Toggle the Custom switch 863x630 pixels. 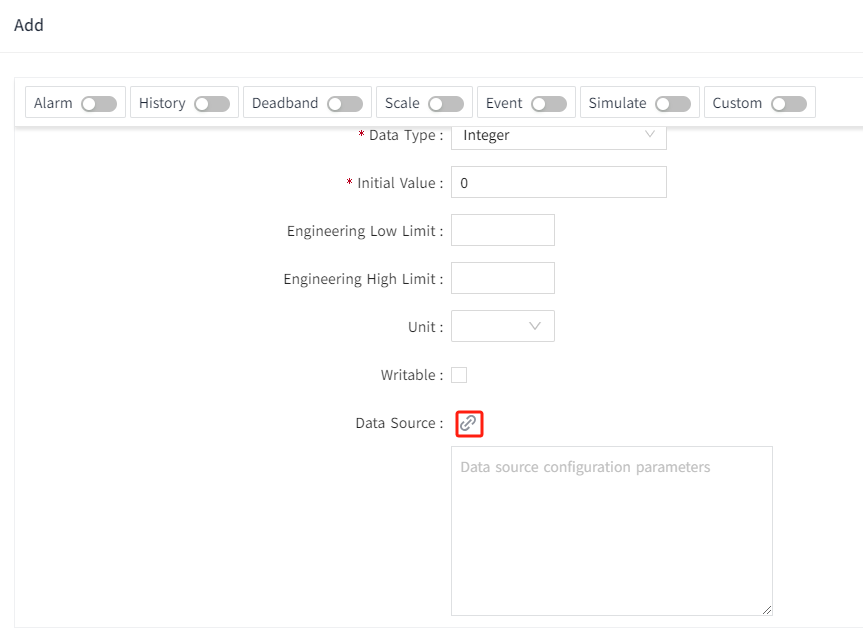(x=789, y=104)
